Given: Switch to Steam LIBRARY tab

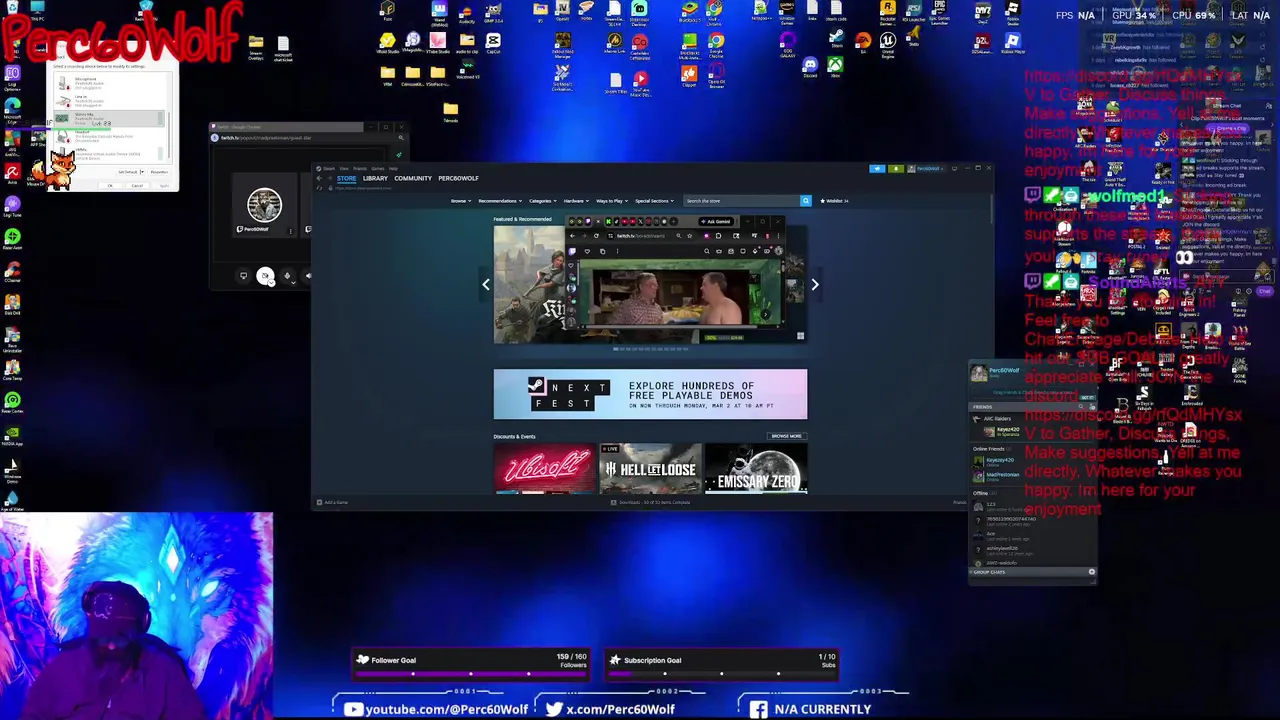Looking at the screenshot, I should pyautogui.click(x=375, y=178).
